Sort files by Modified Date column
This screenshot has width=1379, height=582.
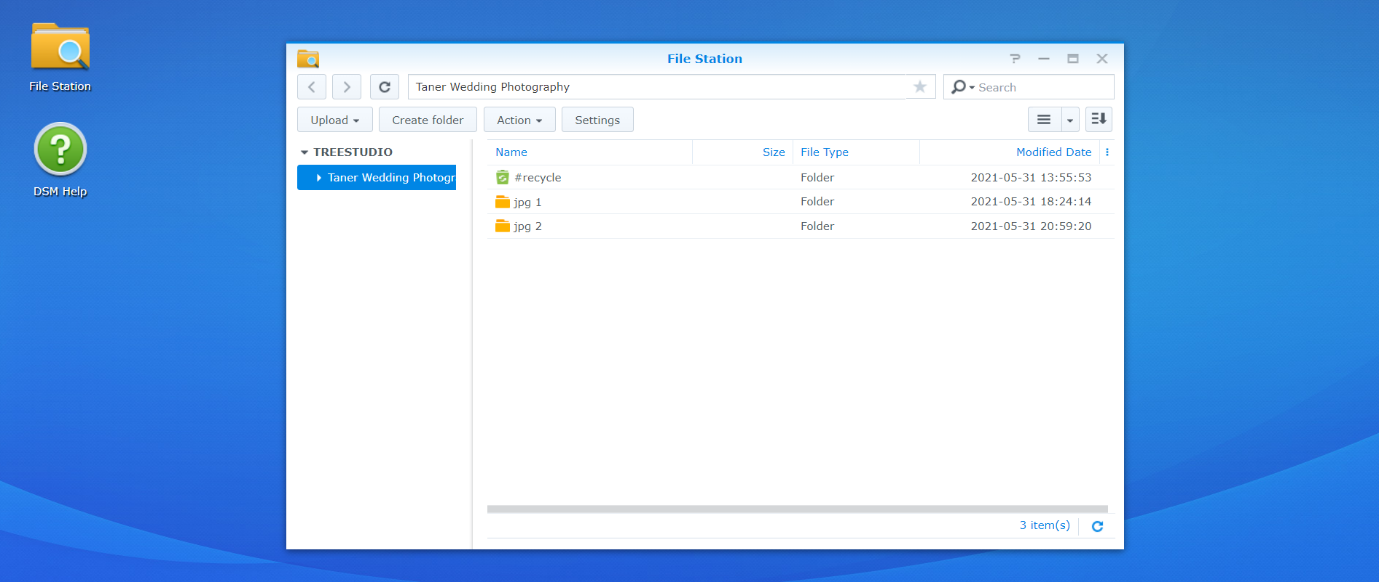tap(1052, 152)
